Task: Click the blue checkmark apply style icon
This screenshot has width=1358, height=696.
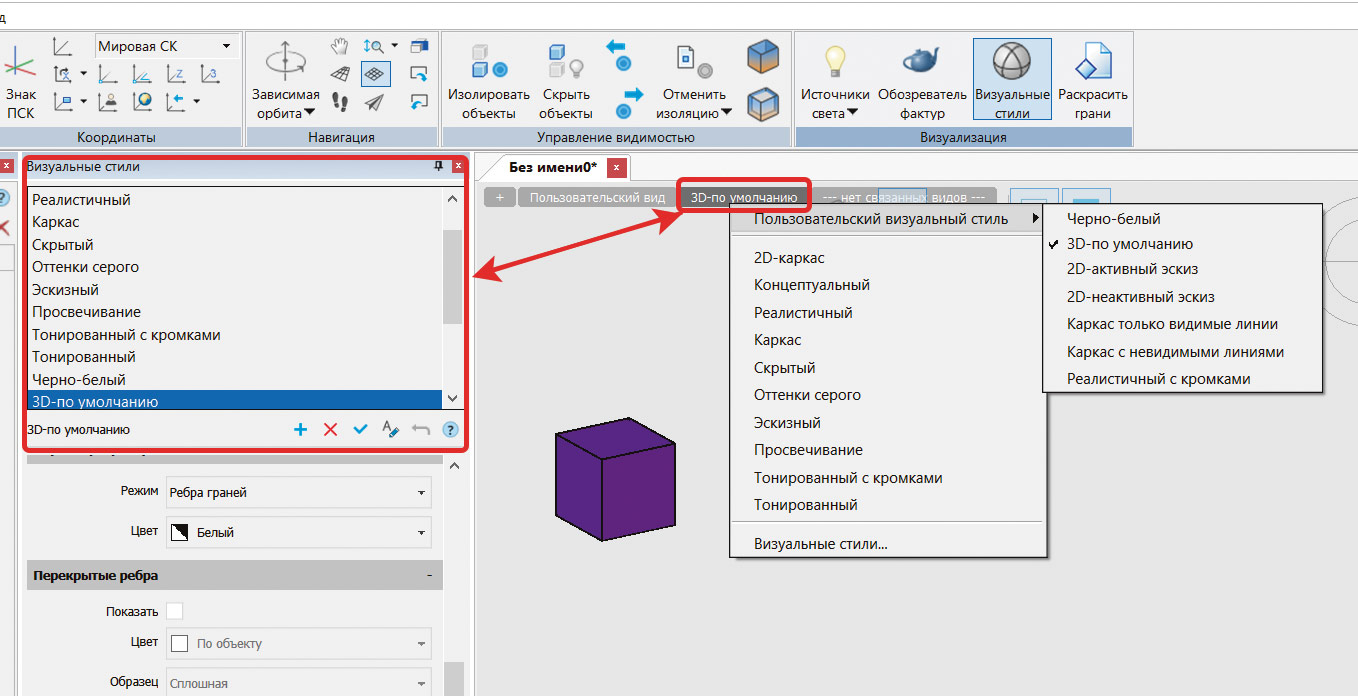Action: coord(360,429)
